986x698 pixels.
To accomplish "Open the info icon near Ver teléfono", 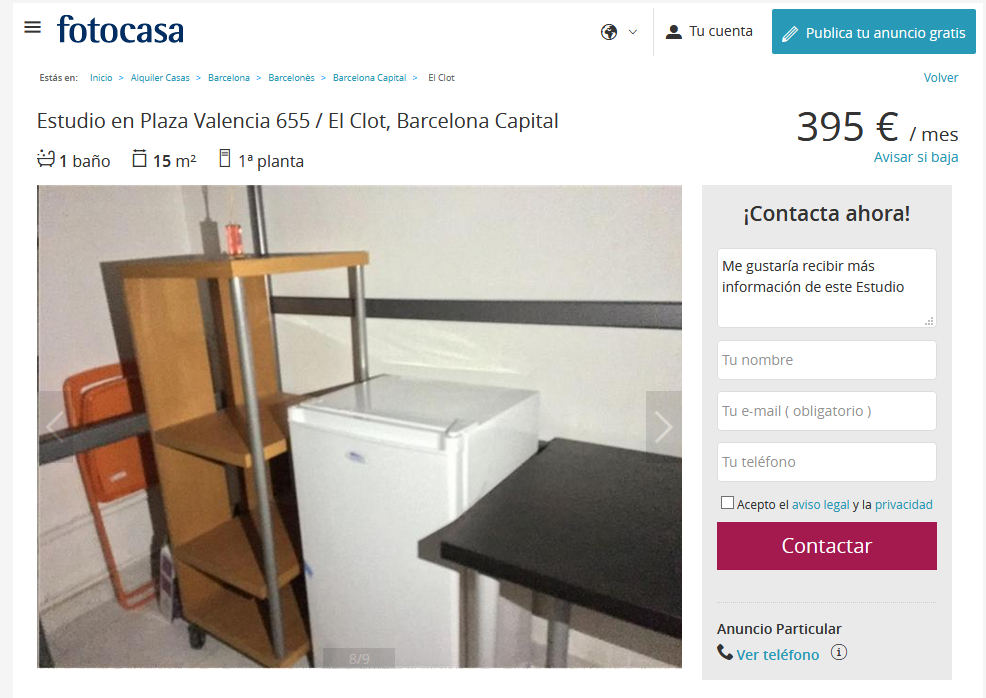I will pos(839,652).
